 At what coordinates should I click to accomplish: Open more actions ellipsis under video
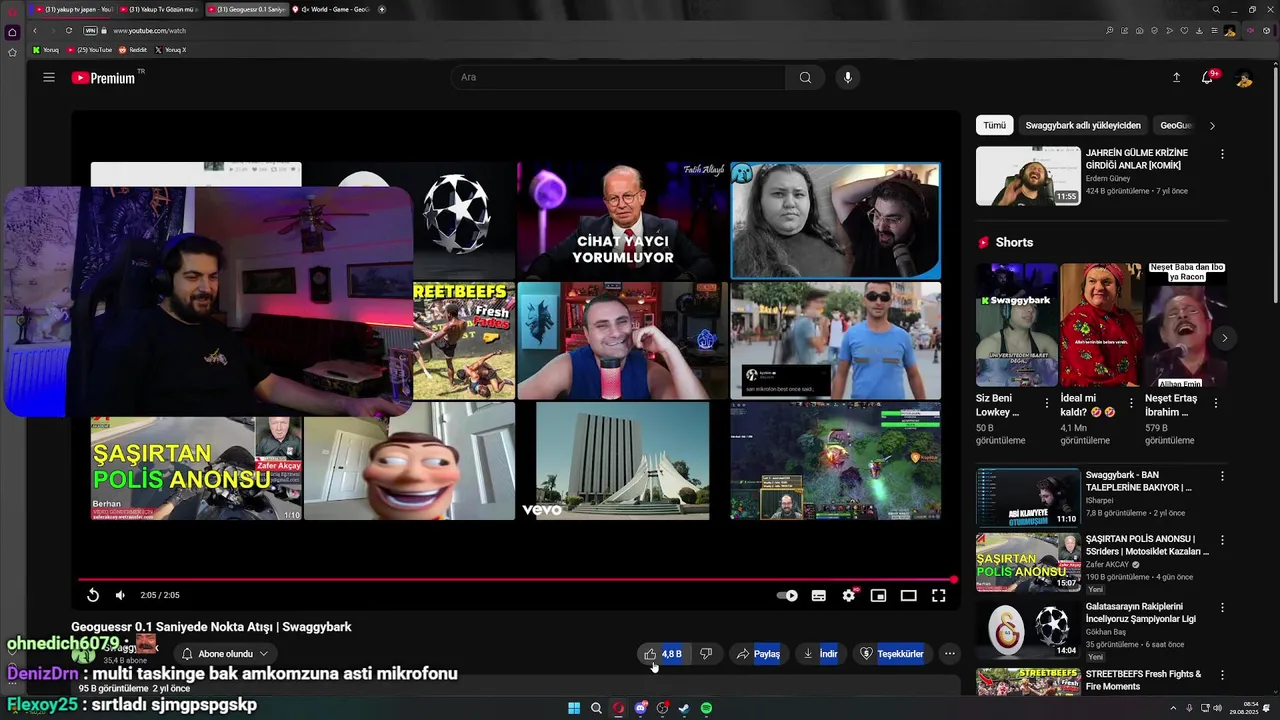(950, 654)
